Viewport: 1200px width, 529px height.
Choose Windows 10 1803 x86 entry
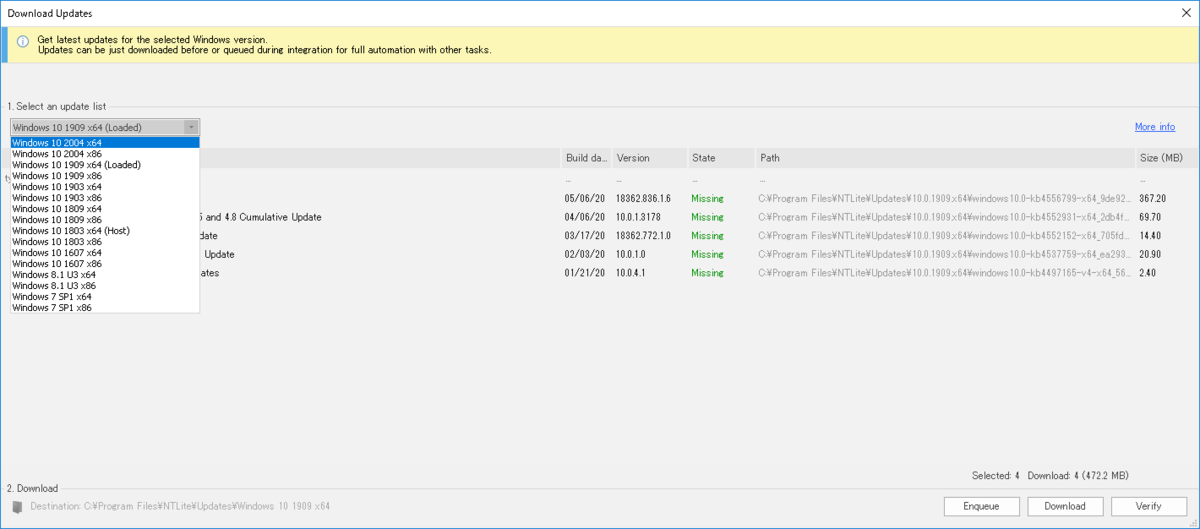(105, 242)
